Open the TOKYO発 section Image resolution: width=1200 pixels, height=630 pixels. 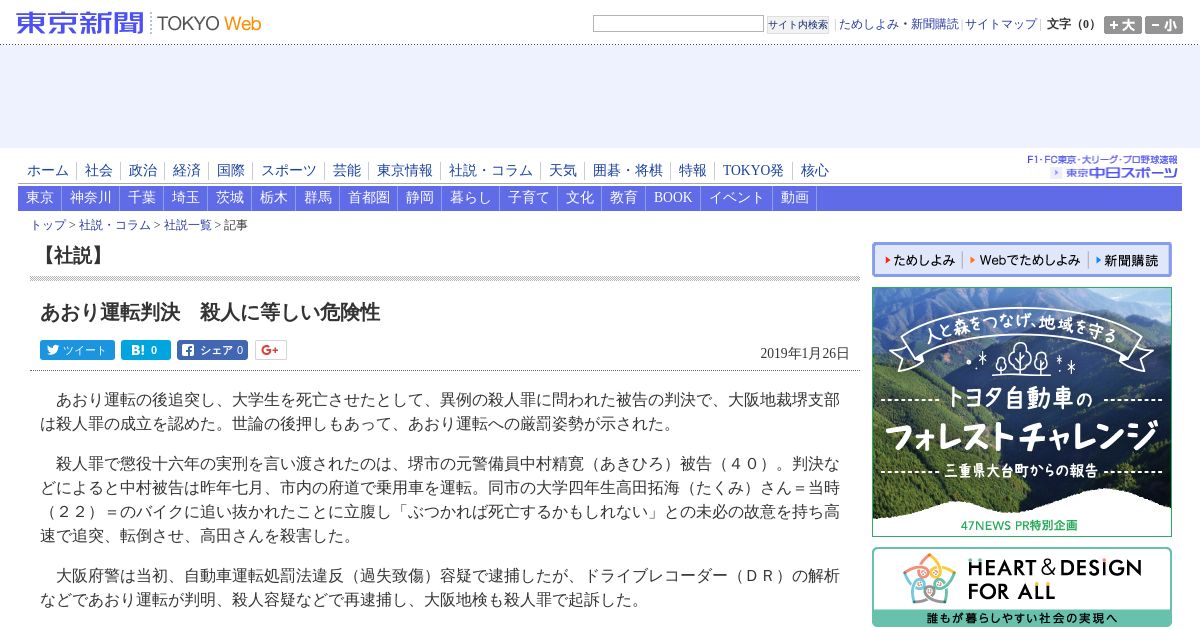(x=753, y=171)
